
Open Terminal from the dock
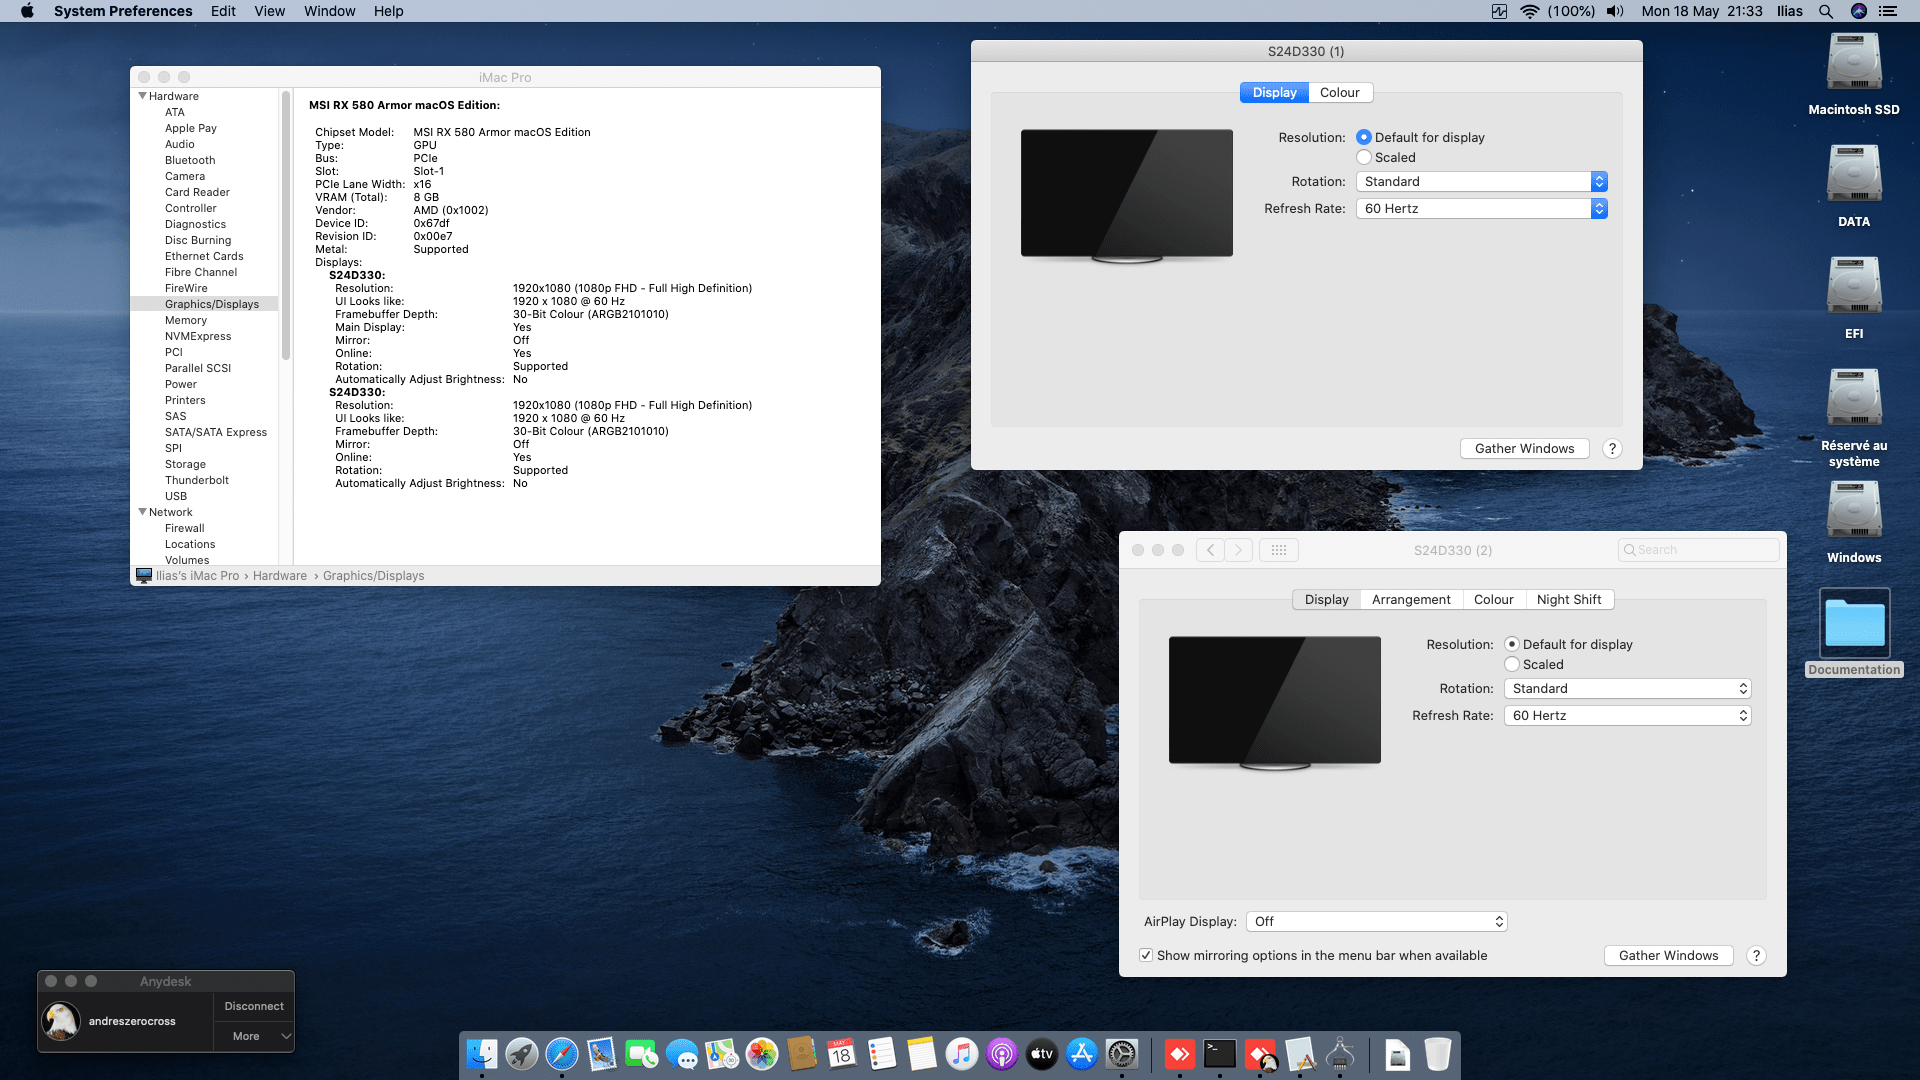pos(1220,1054)
